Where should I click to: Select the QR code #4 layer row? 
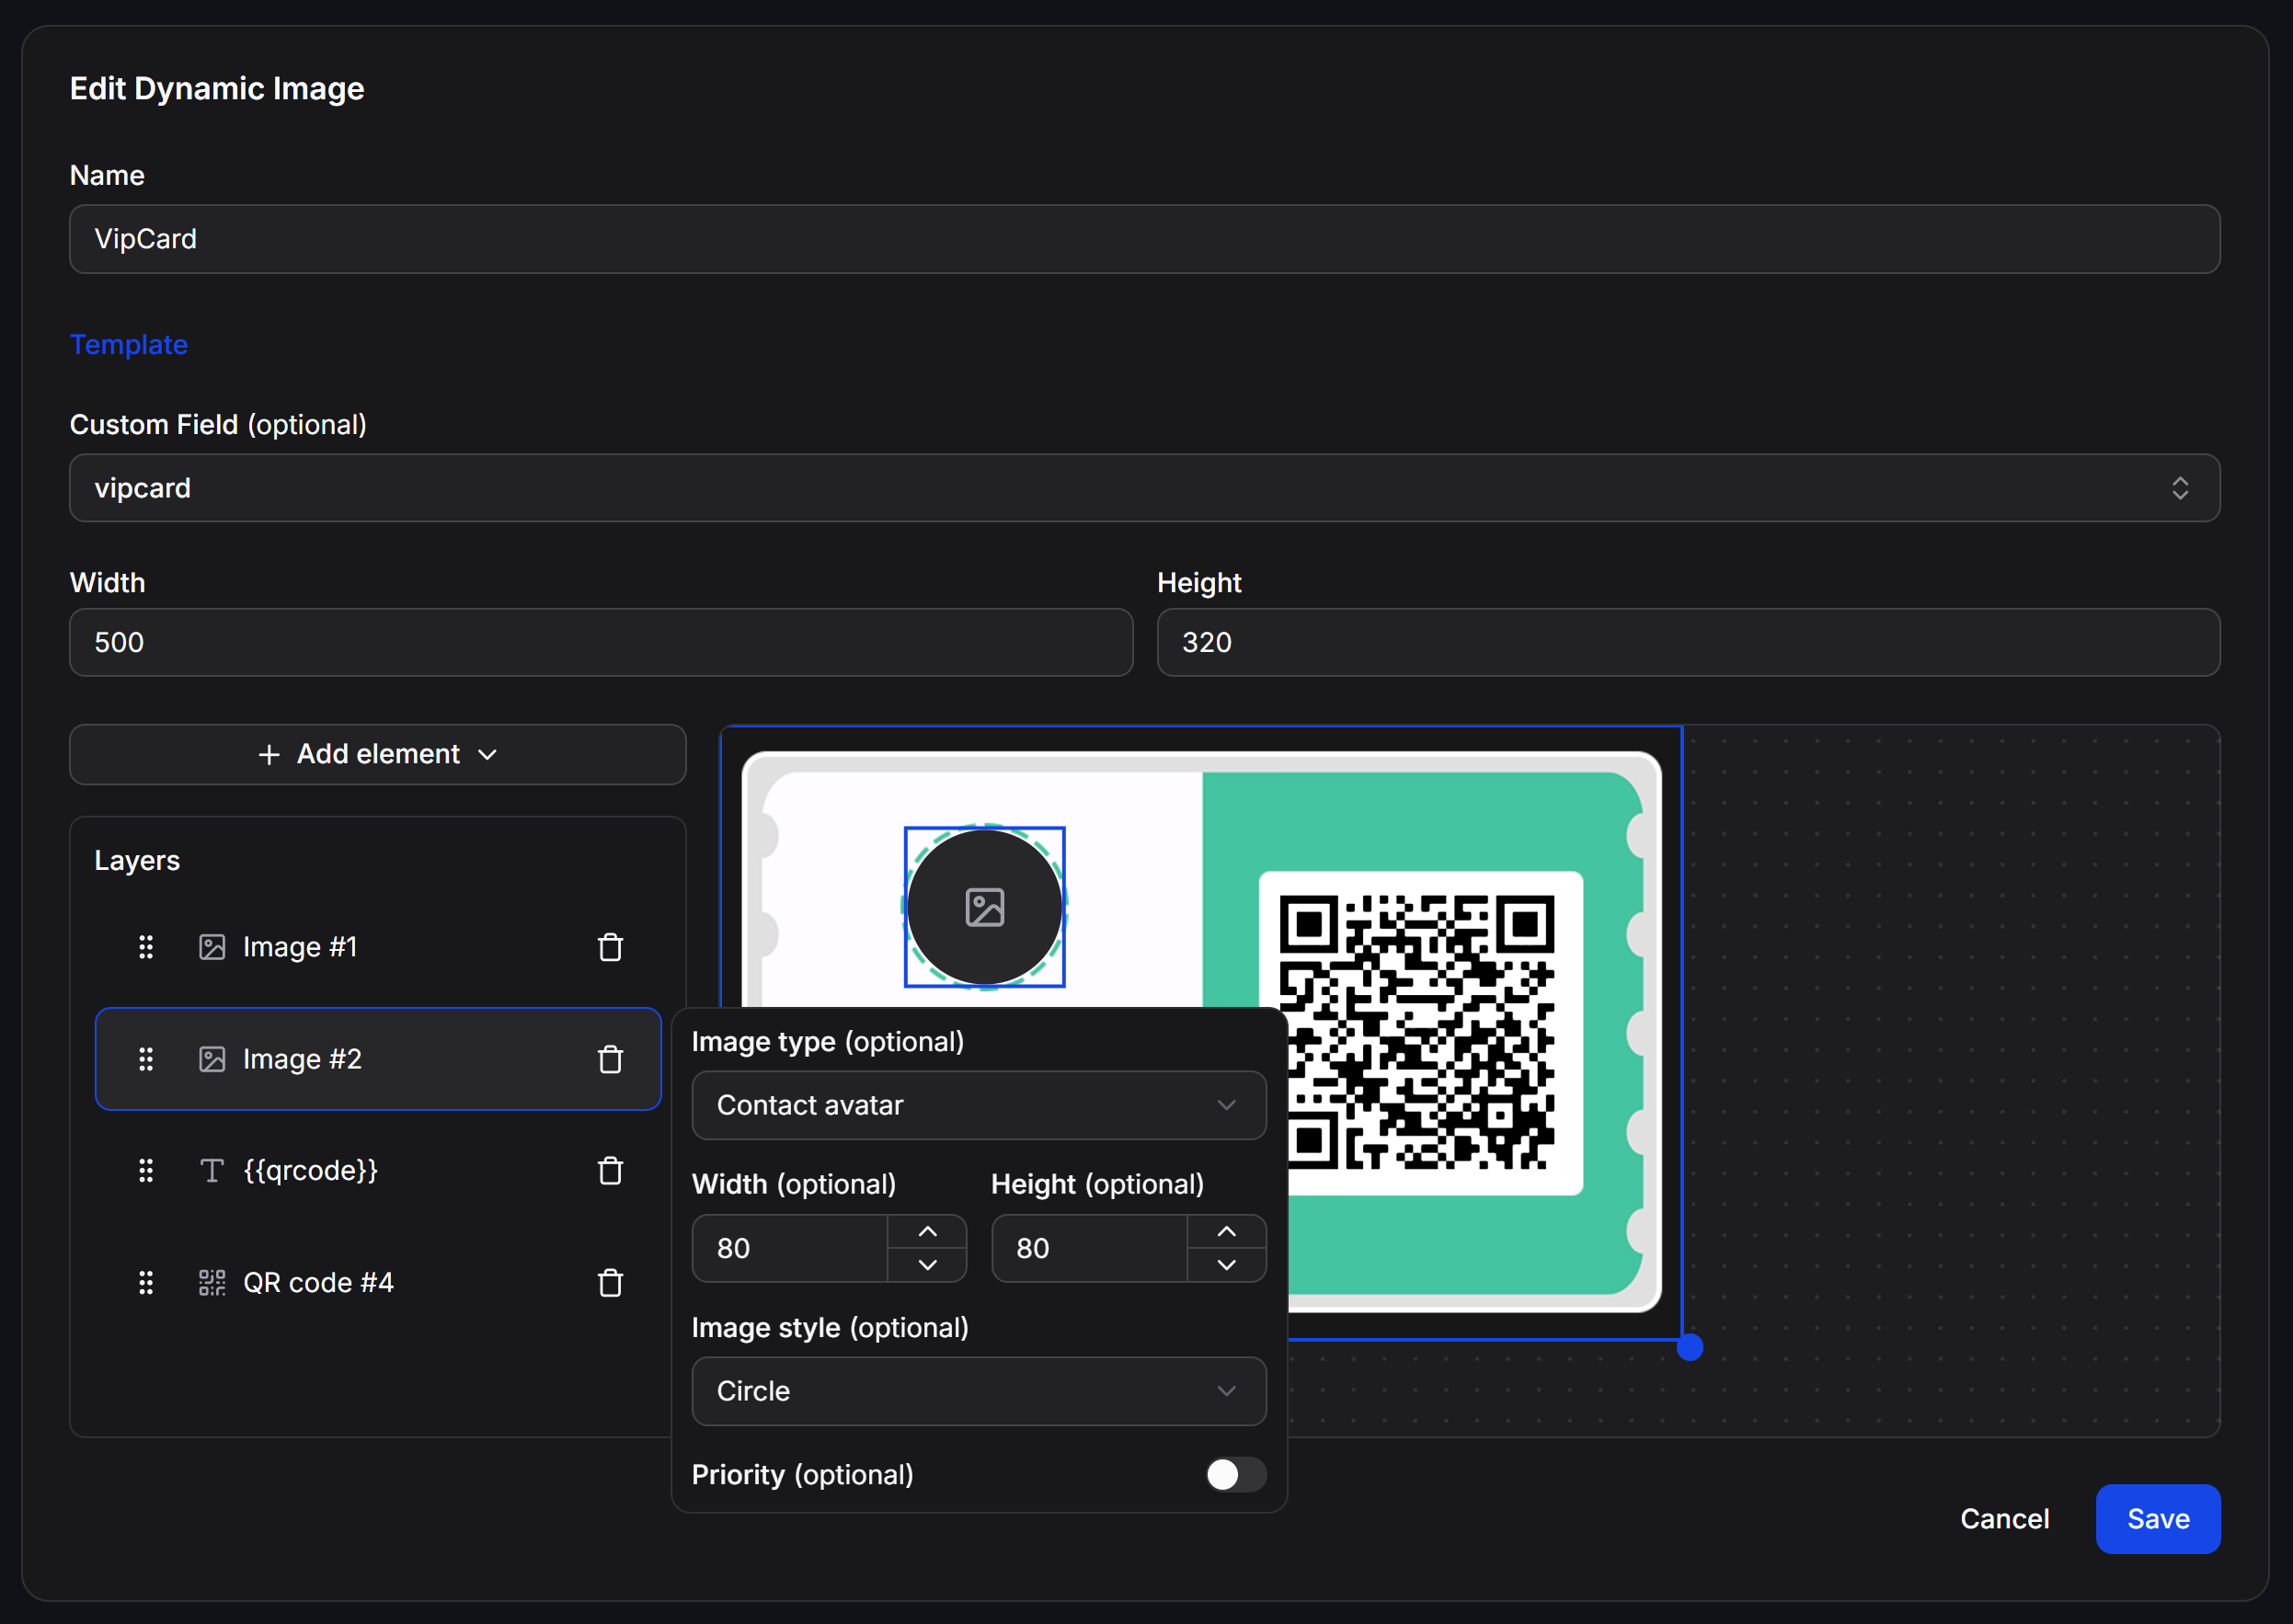coord(378,1283)
